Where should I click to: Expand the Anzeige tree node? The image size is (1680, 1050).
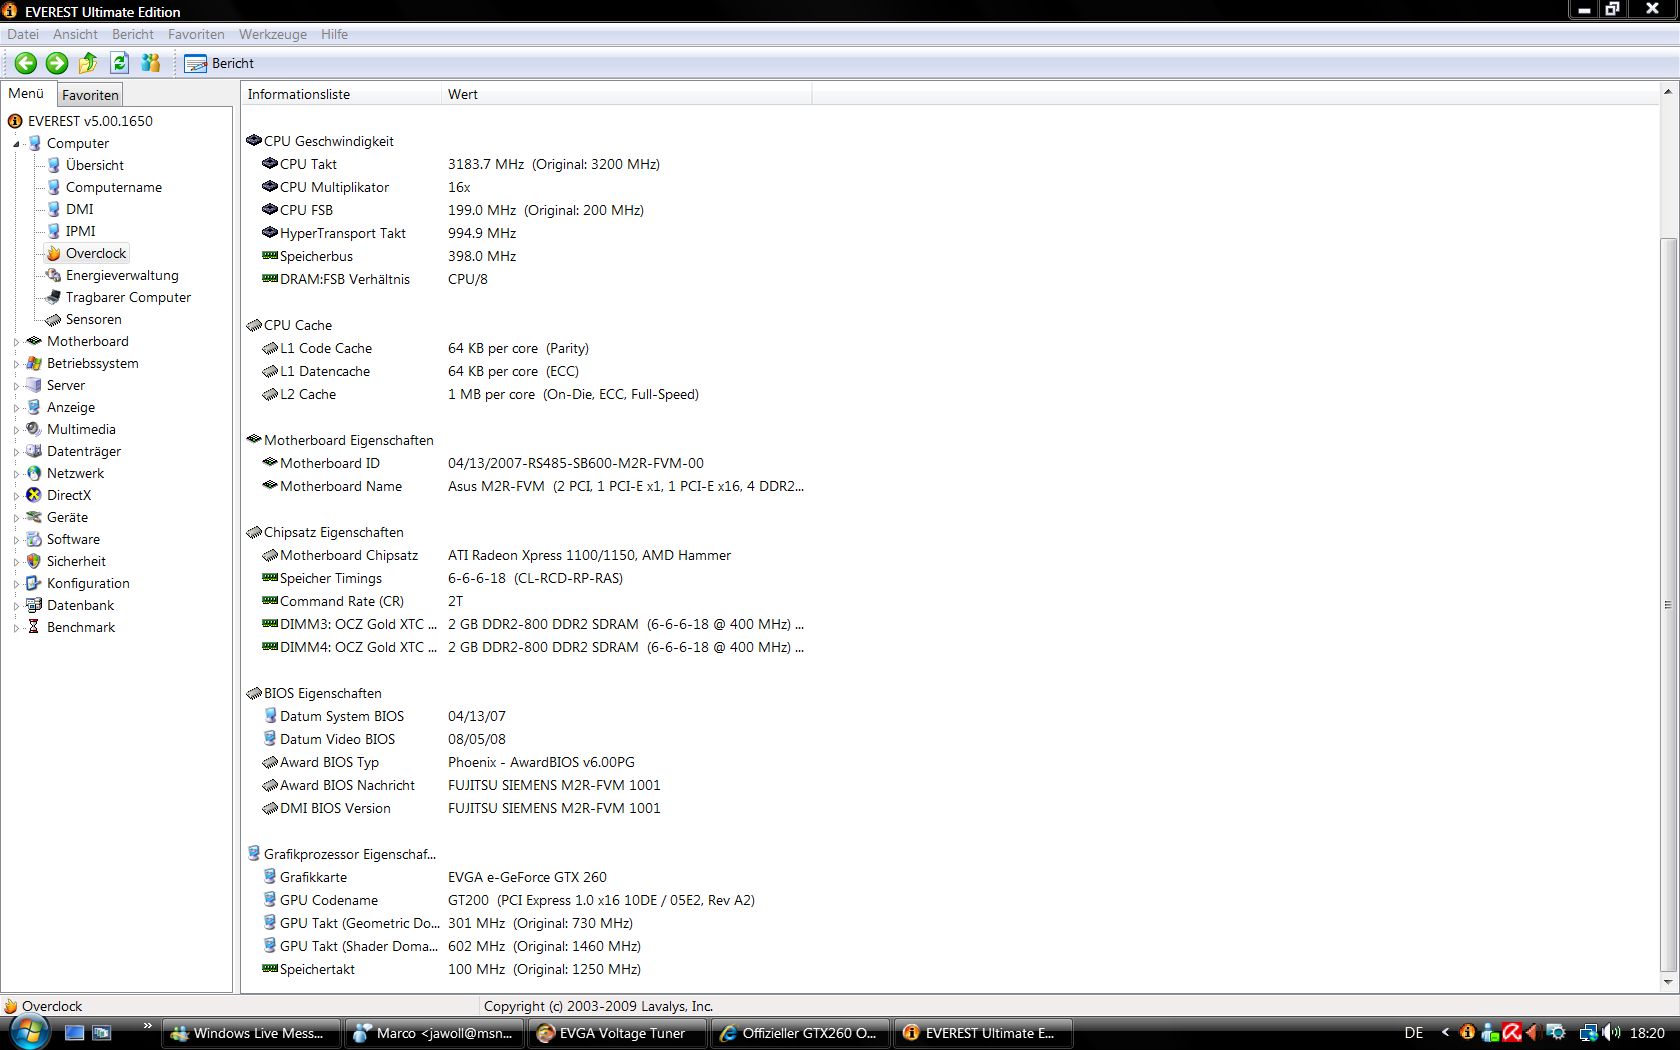(16, 408)
